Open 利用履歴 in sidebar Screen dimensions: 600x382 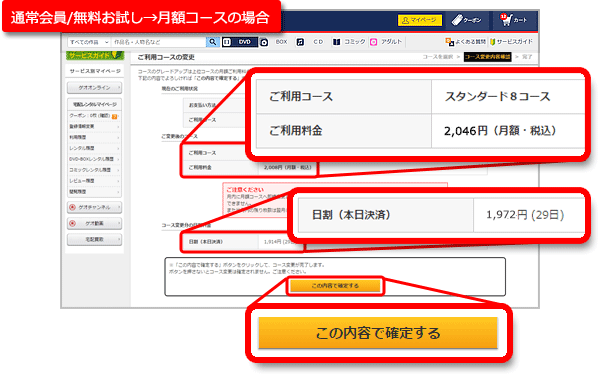(x=95, y=137)
